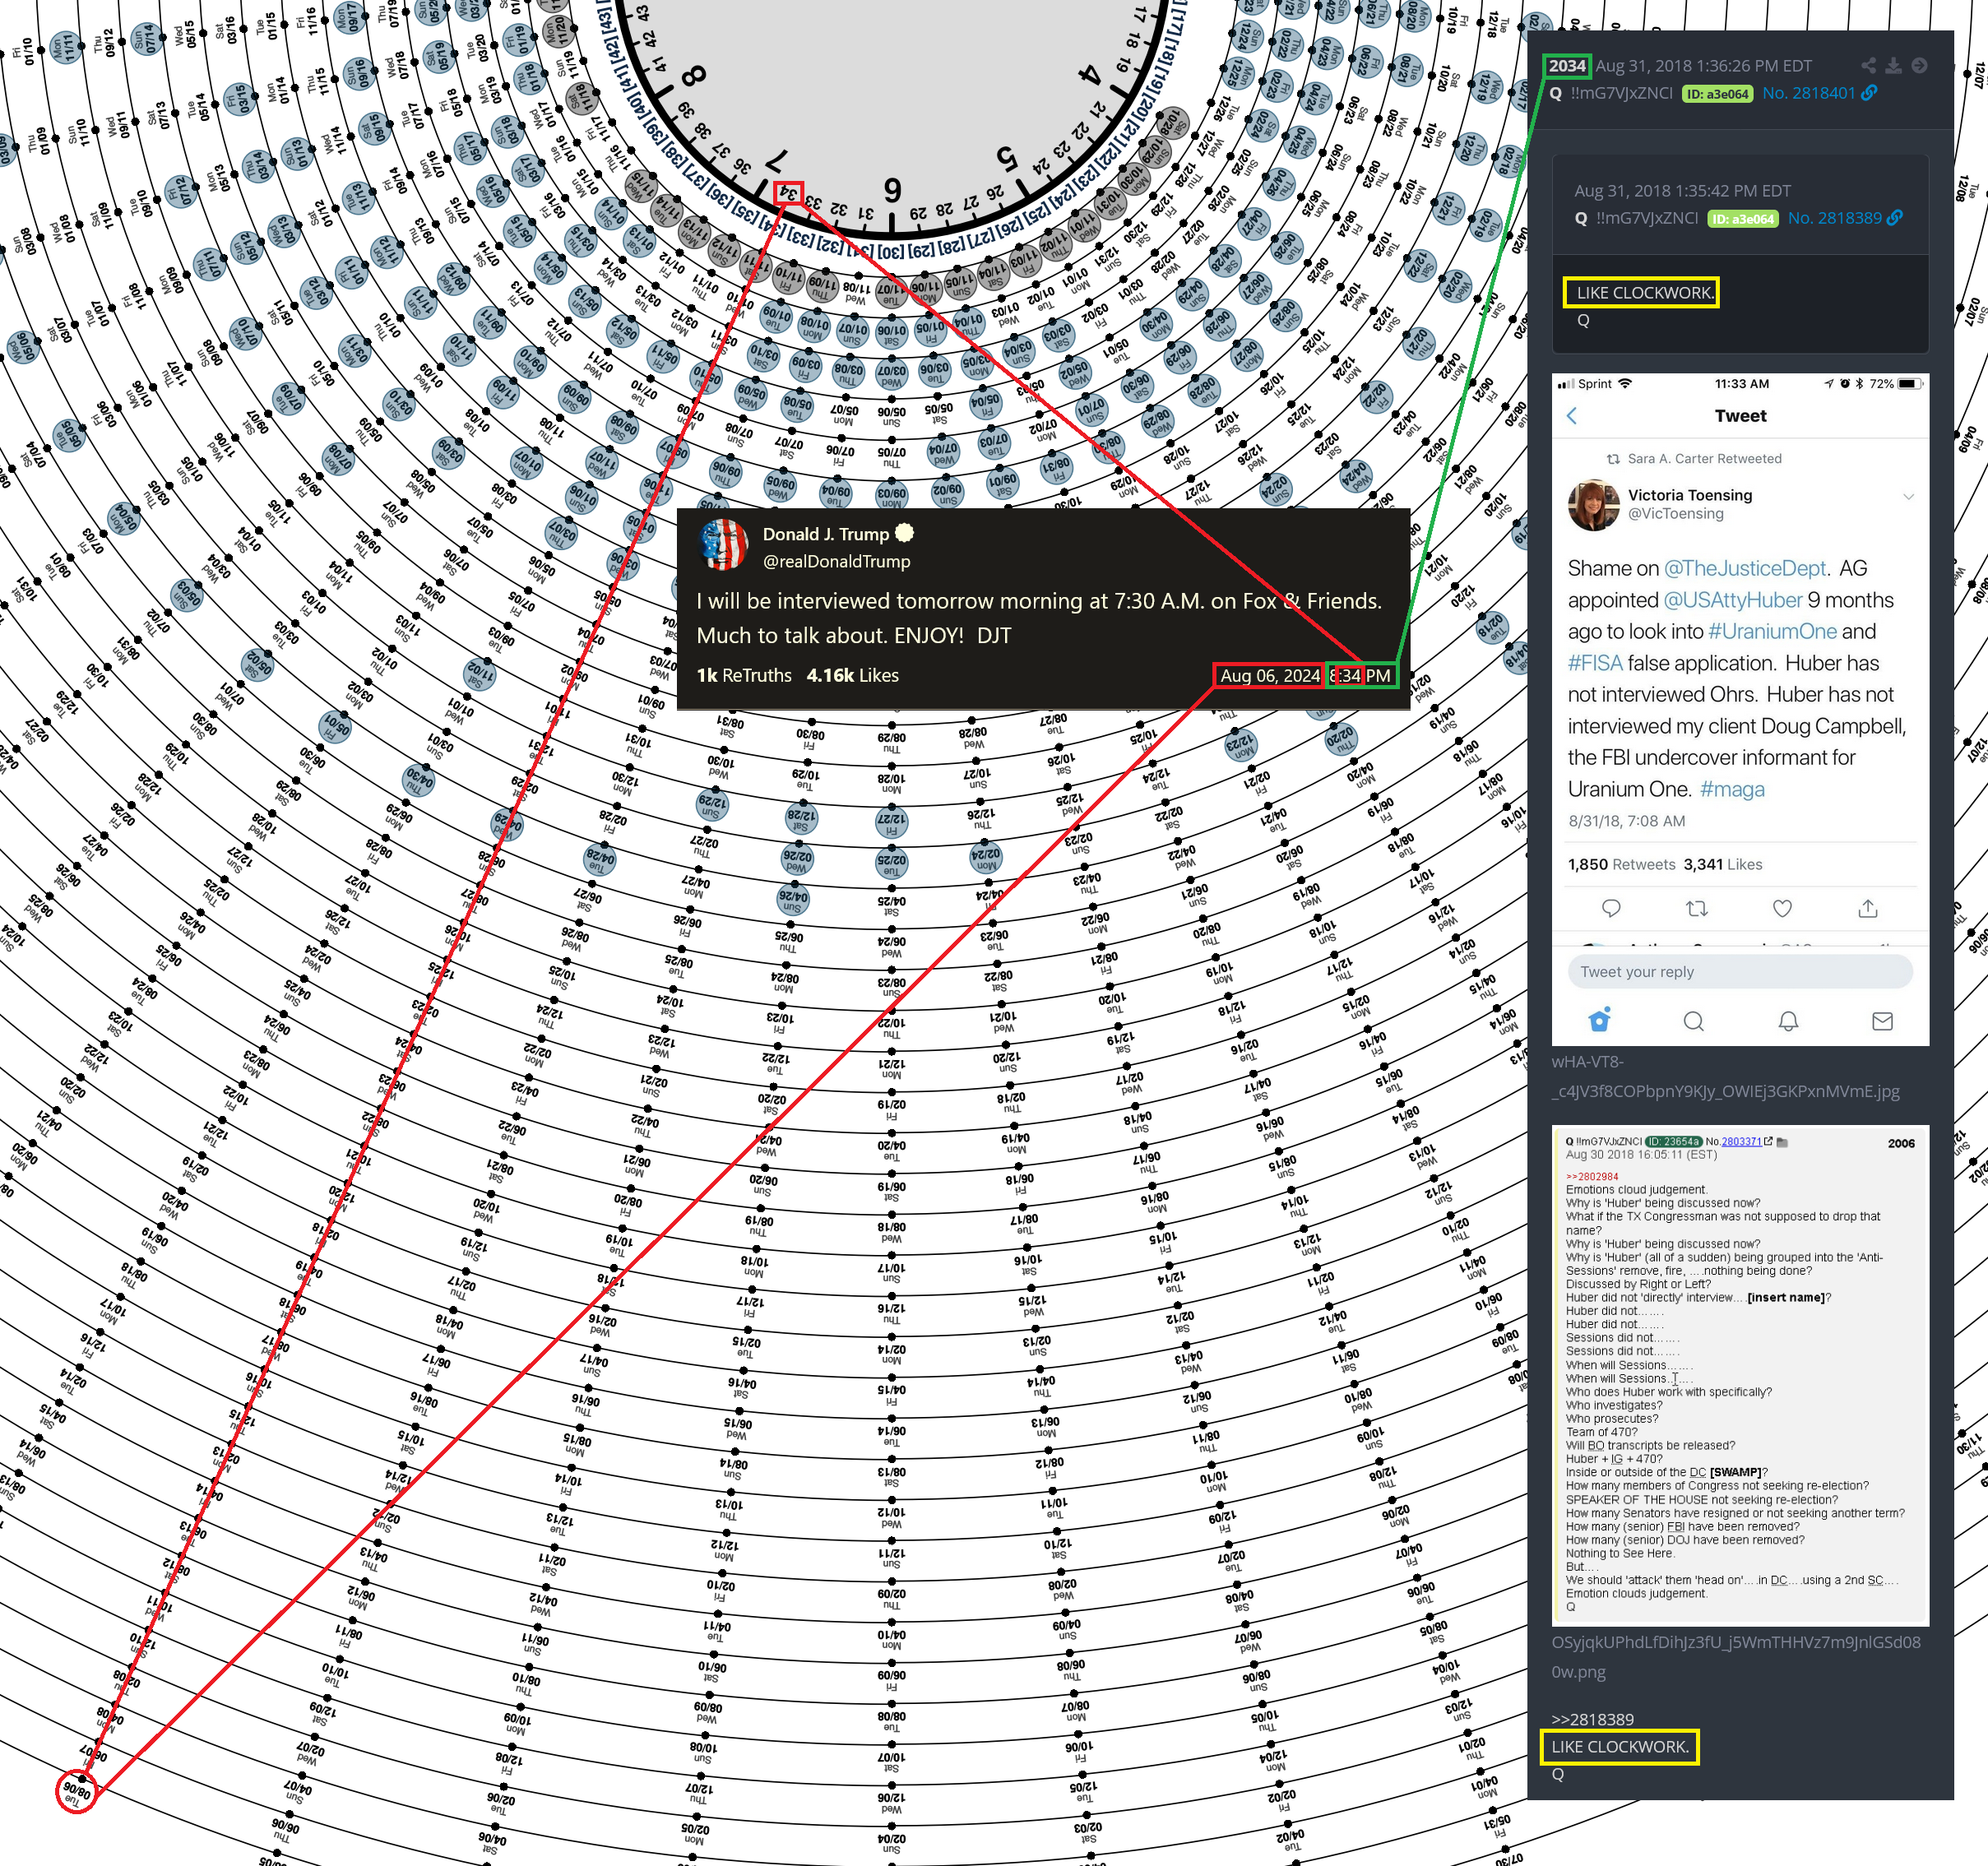
Task: Open the Twitter Home tab icon
Action: pos(1600,1020)
